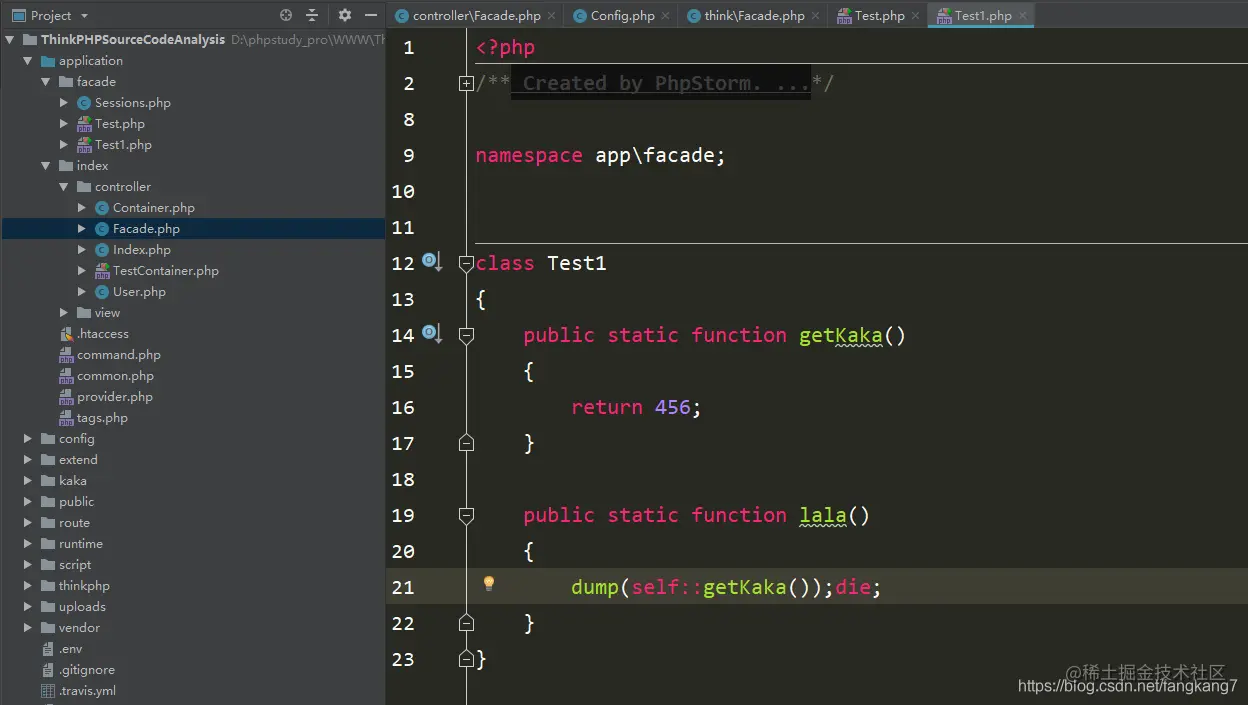Viewport: 1248px width, 705px height.
Task: Select provider.php in project tree
Action: 115,397
